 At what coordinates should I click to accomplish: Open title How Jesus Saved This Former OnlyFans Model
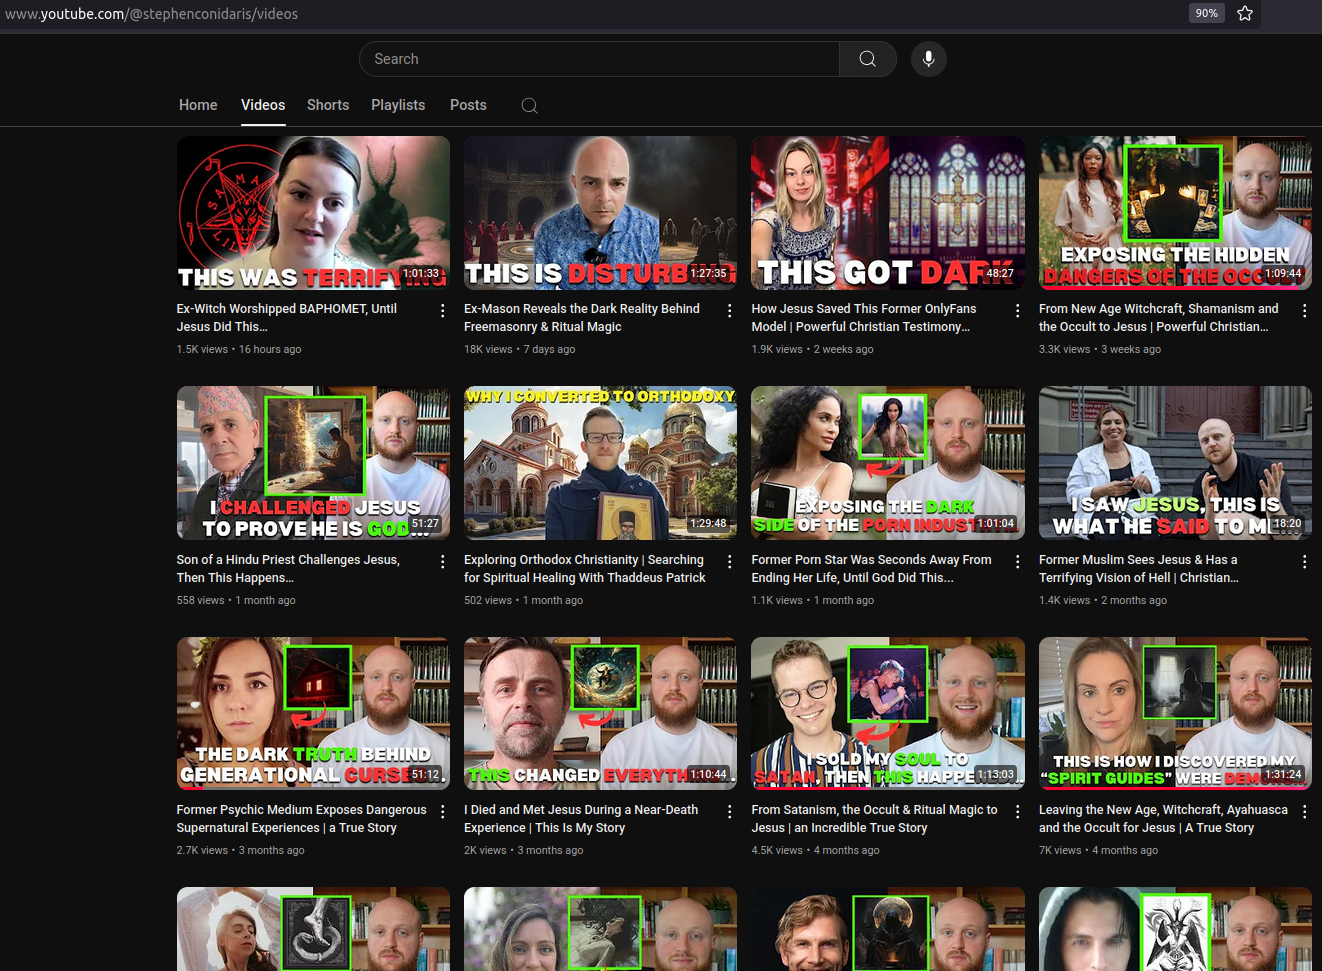[x=864, y=318]
